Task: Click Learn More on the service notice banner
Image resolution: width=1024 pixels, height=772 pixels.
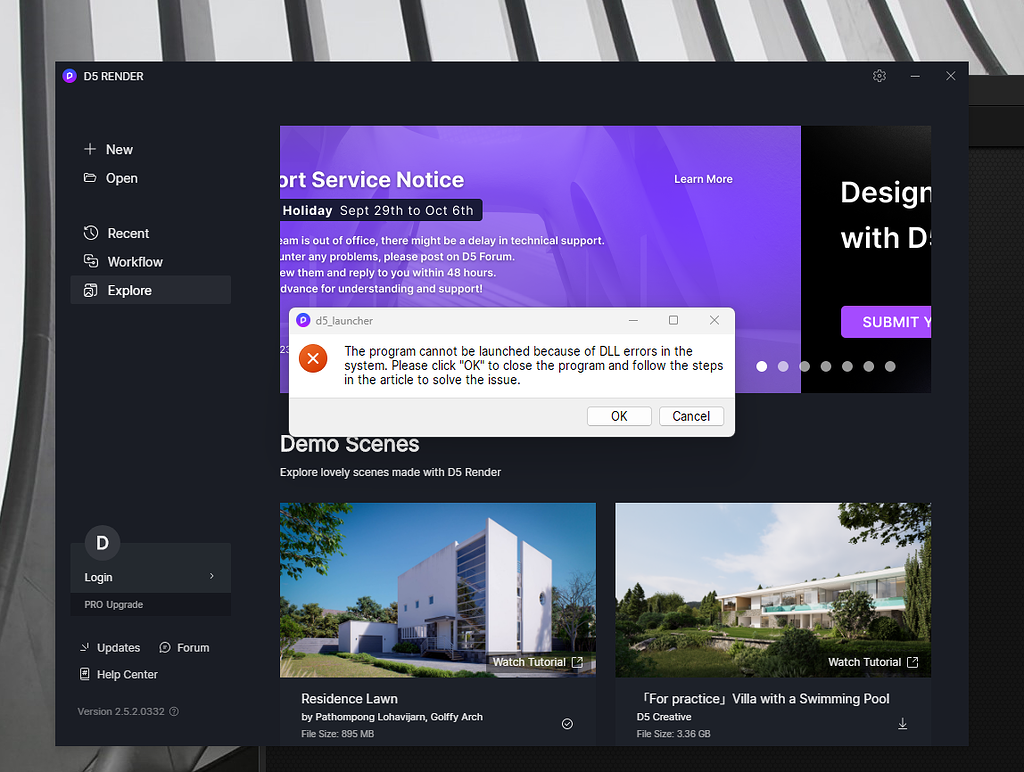Action: [x=703, y=179]
